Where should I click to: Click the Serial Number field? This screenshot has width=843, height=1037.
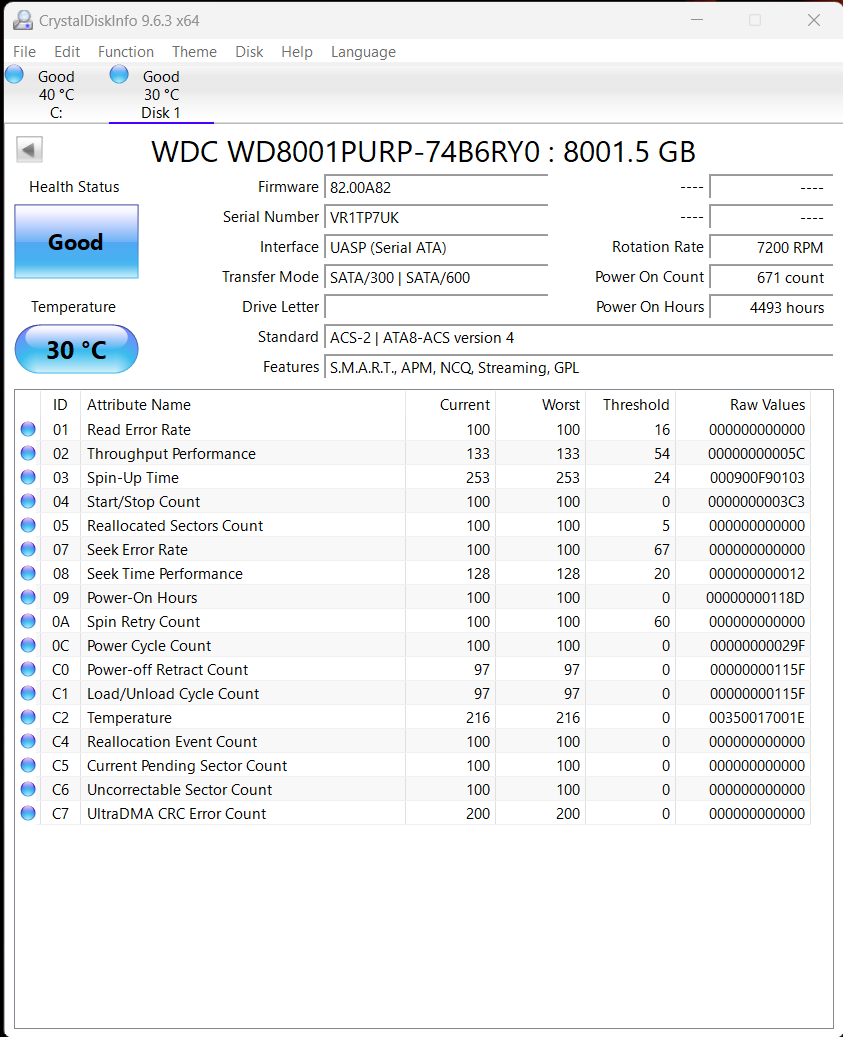pyautogui.click(x=436, y=217)
